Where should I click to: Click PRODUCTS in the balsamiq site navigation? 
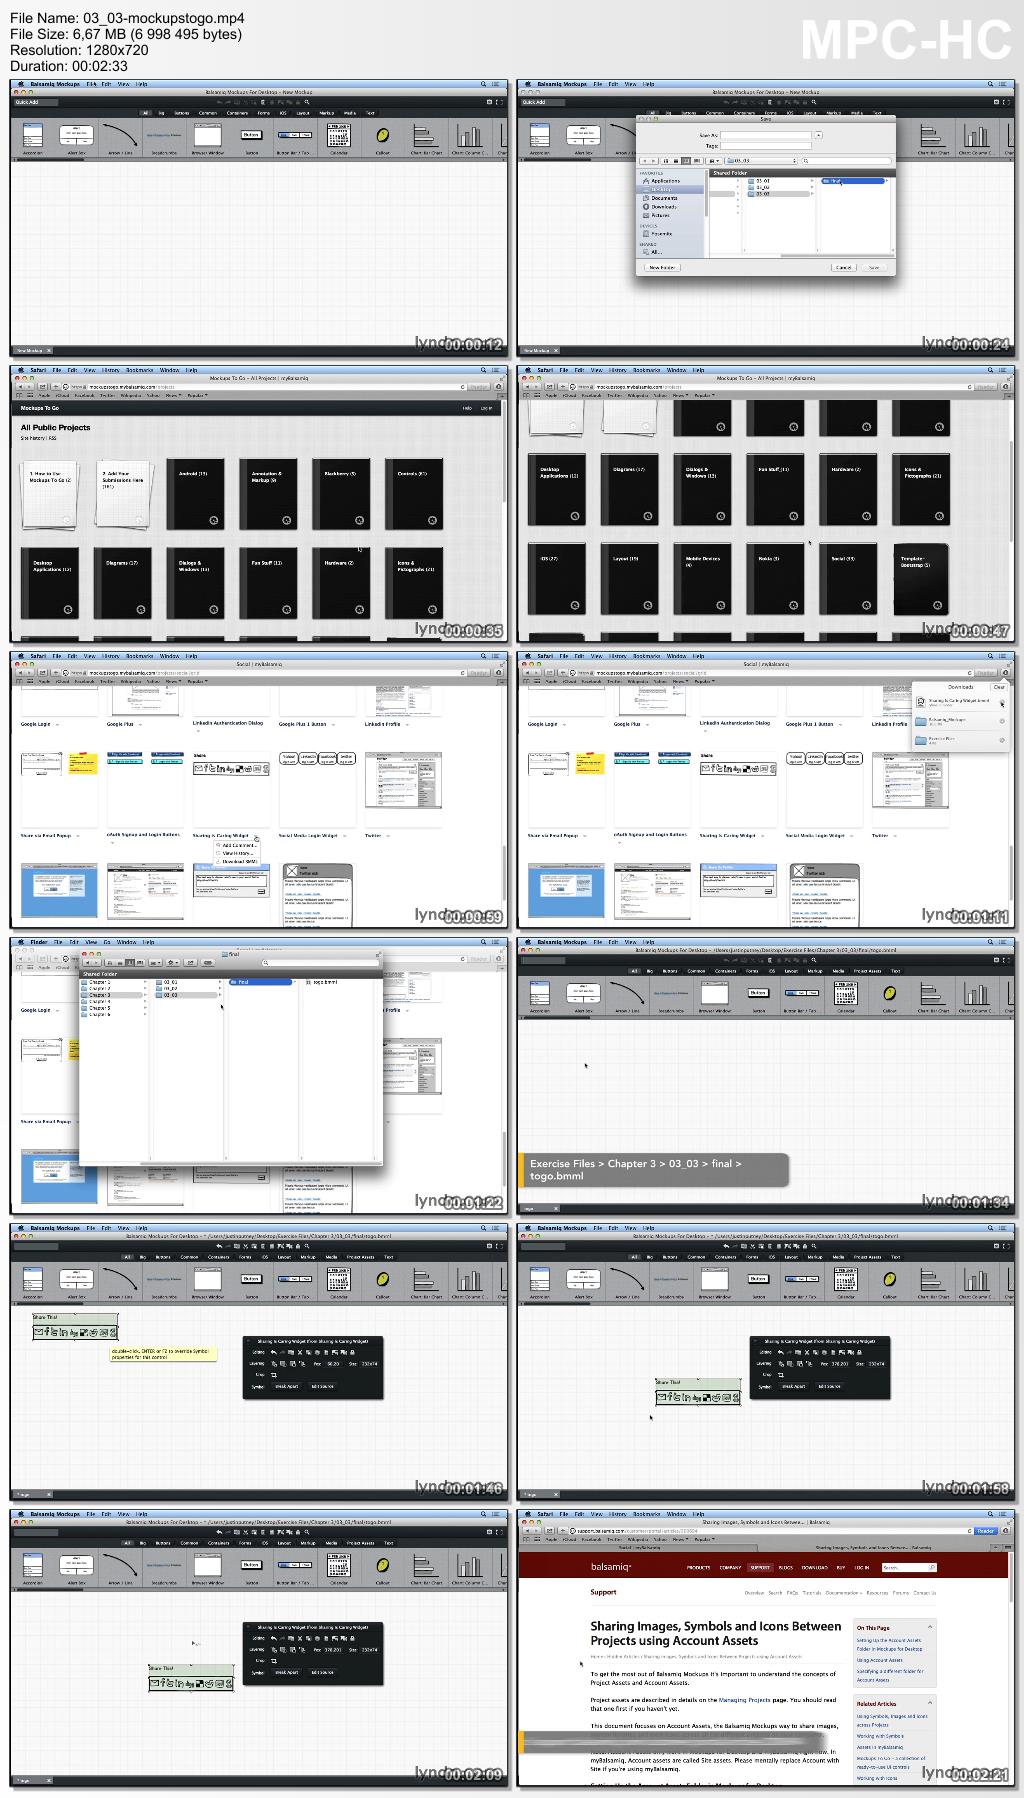pos(698,1567)
